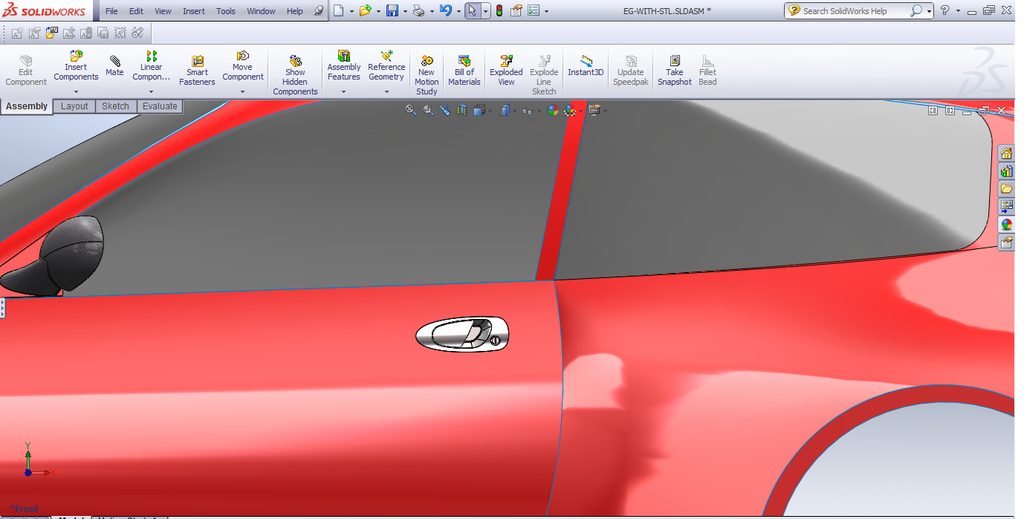Viewport: 1024px width, 519px height.
Task: Open Bill of Materials
Action: pyautogui.click(x=464, y=70)
